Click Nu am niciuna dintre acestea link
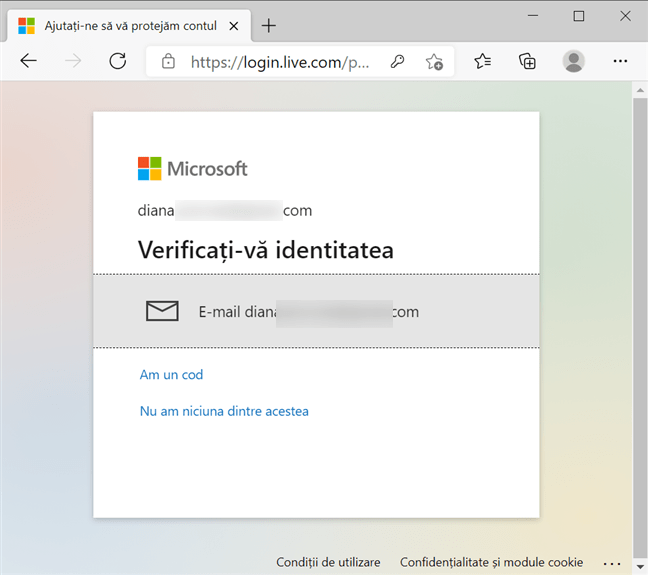 (x=224, y=411)
